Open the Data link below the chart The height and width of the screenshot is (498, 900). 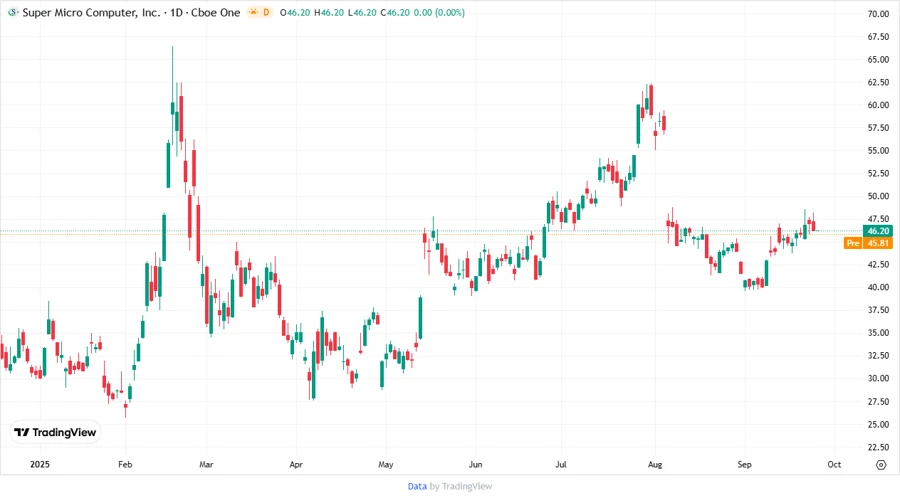point(417,487)
